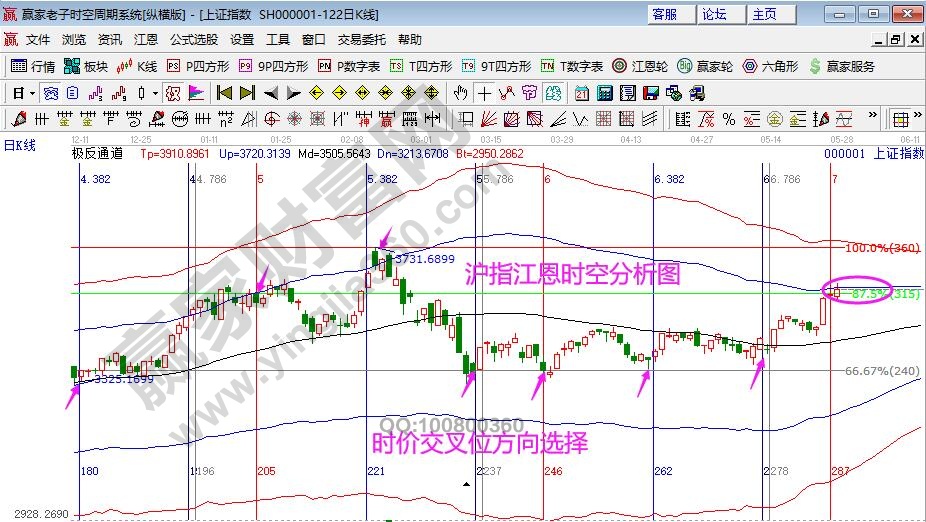
Task: Select the hand pan tool
Action: coord(460,93)
